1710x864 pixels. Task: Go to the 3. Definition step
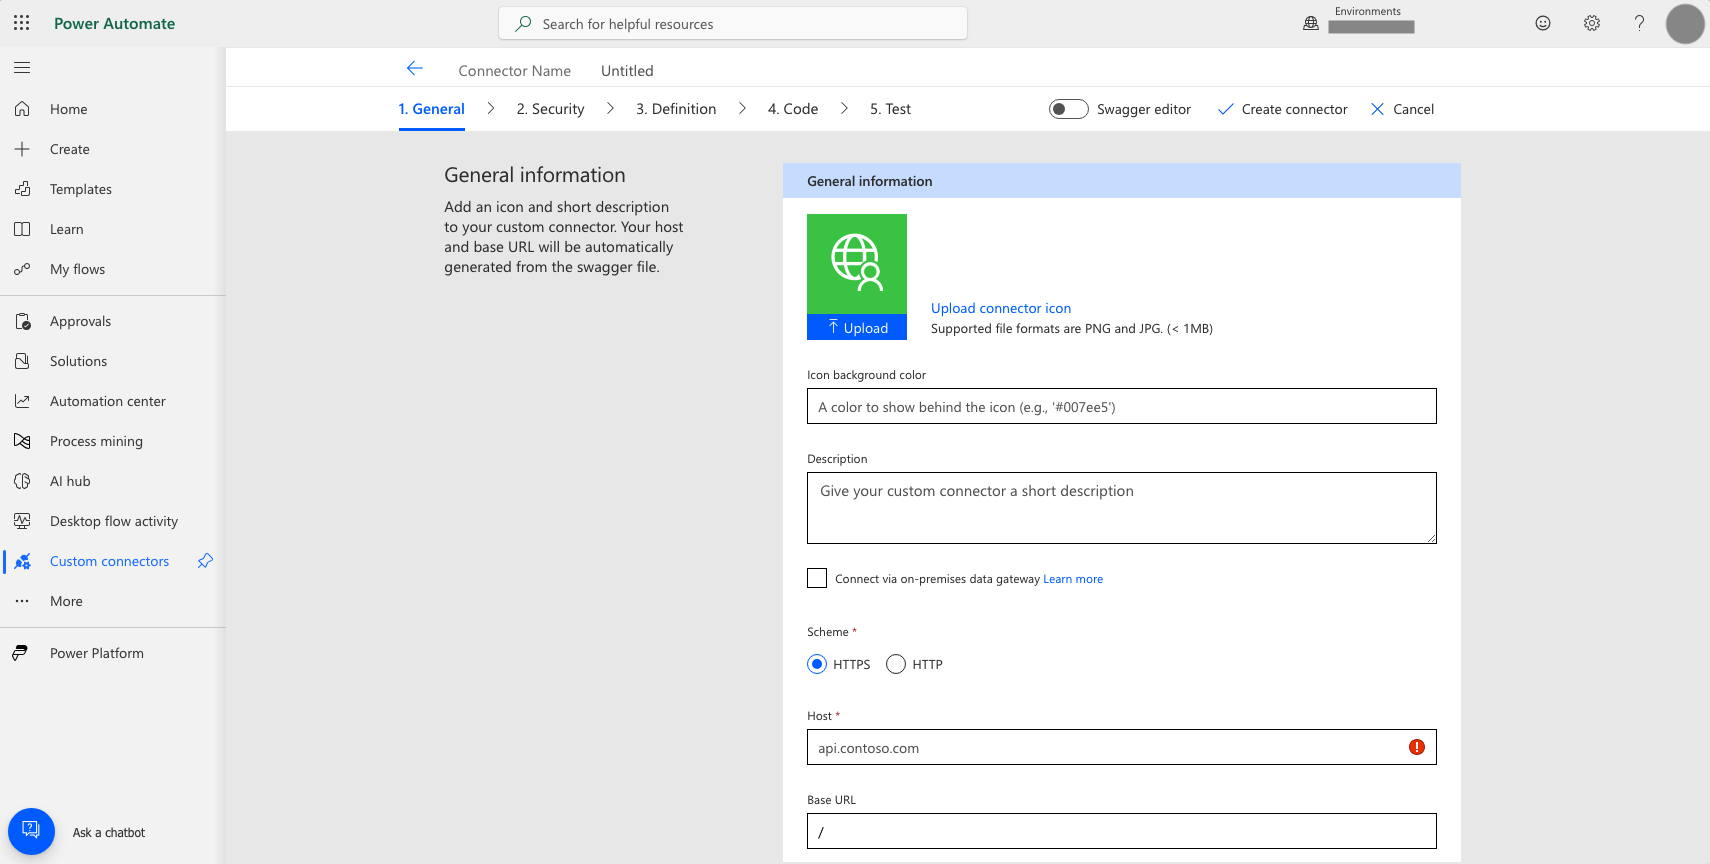(676, 109)
